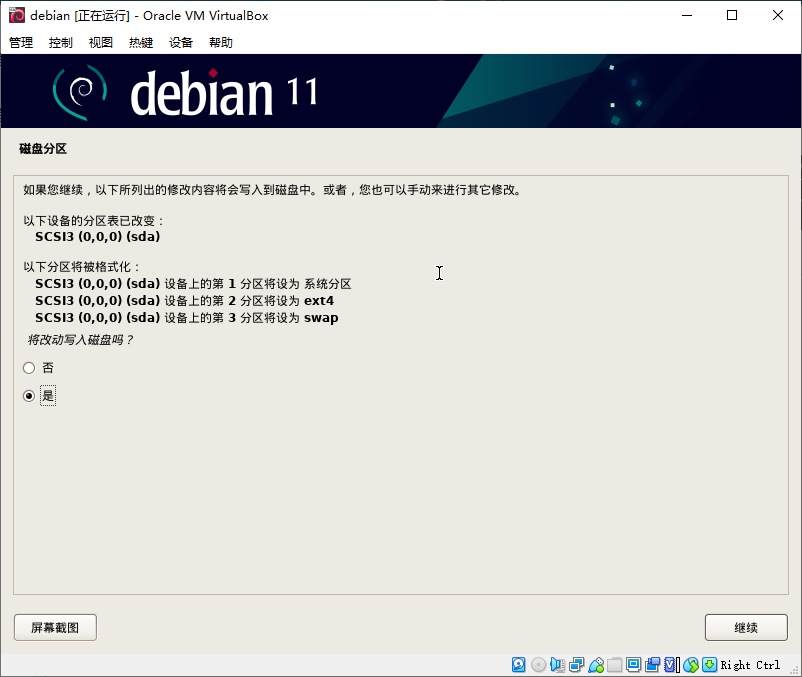Open the 控制 menu

(61, 42)
